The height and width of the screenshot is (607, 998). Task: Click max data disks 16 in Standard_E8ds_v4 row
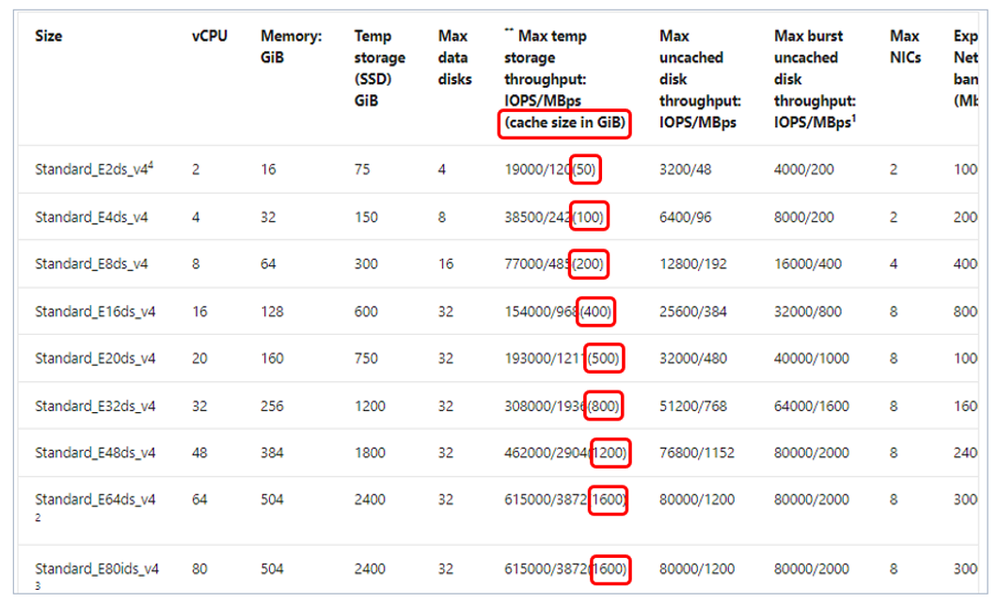pyautogui.click(x=446, y=264)
